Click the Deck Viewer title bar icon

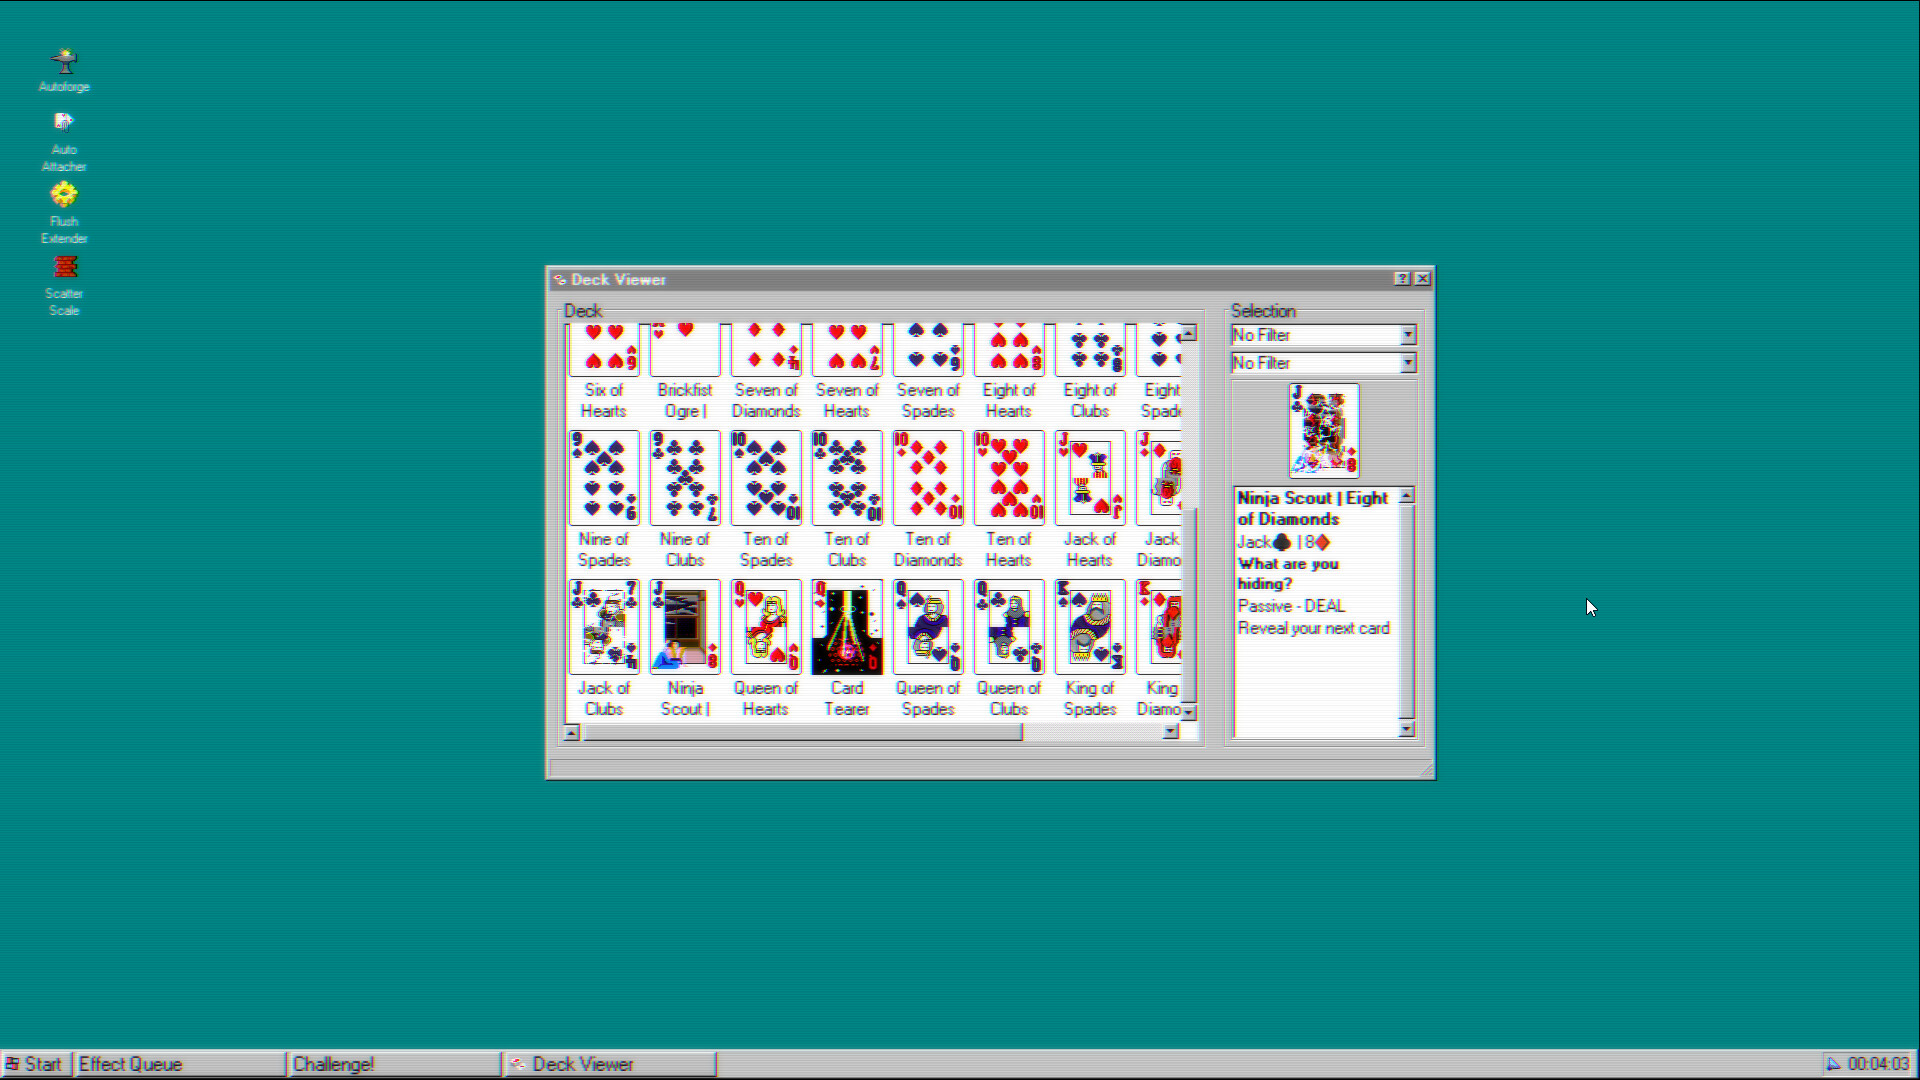[560, 280]
